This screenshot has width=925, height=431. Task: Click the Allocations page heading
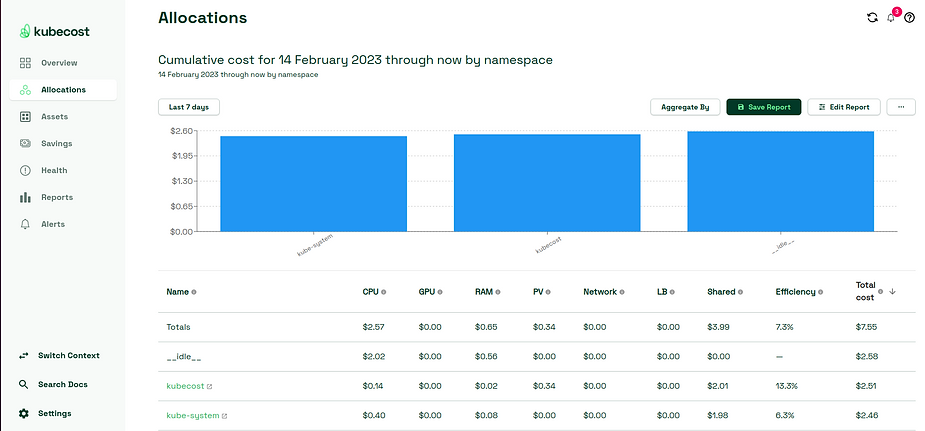click(x=202, y=18)
